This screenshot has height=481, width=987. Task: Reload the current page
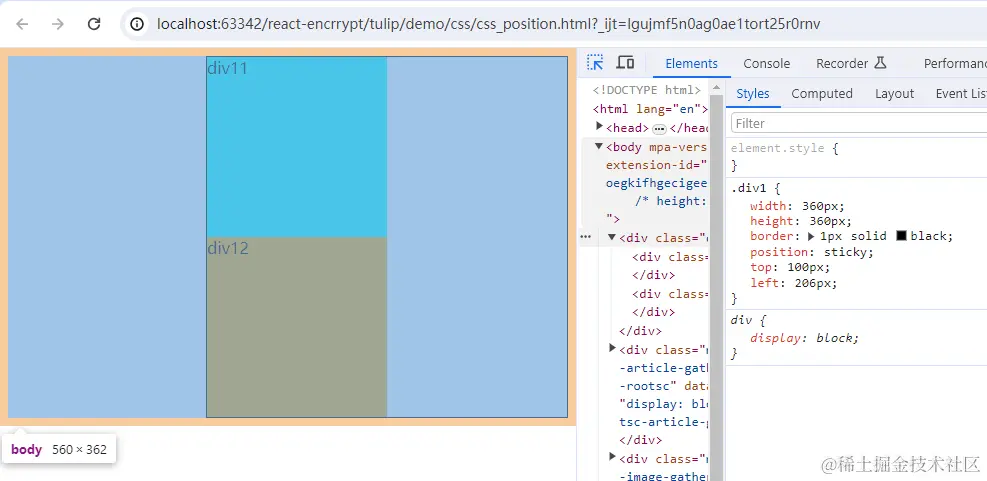coord(94,24)
